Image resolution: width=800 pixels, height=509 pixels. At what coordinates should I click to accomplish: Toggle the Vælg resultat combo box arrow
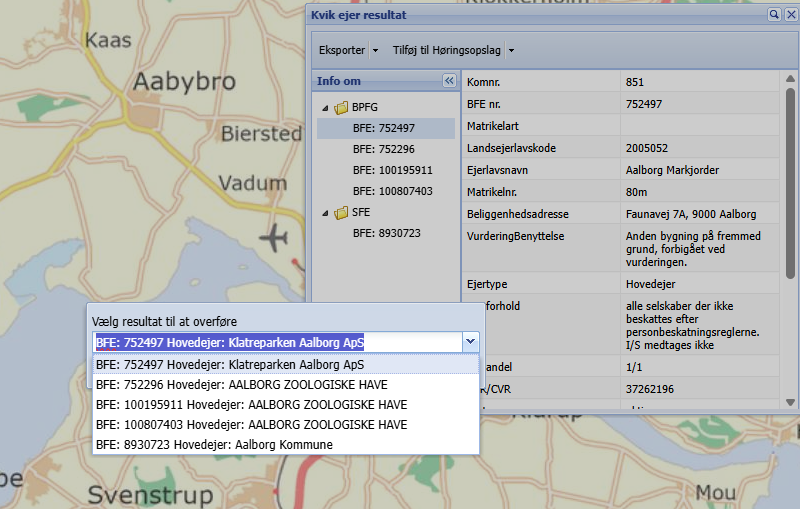click(471, 342)
